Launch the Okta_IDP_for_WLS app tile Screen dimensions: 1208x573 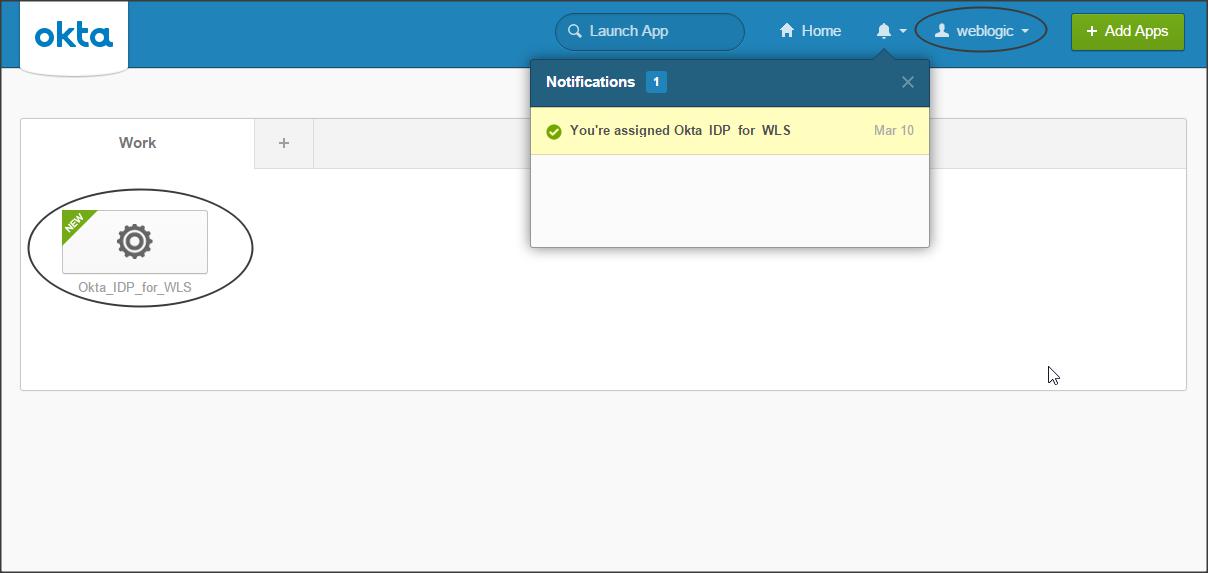(x=135, y=242)
